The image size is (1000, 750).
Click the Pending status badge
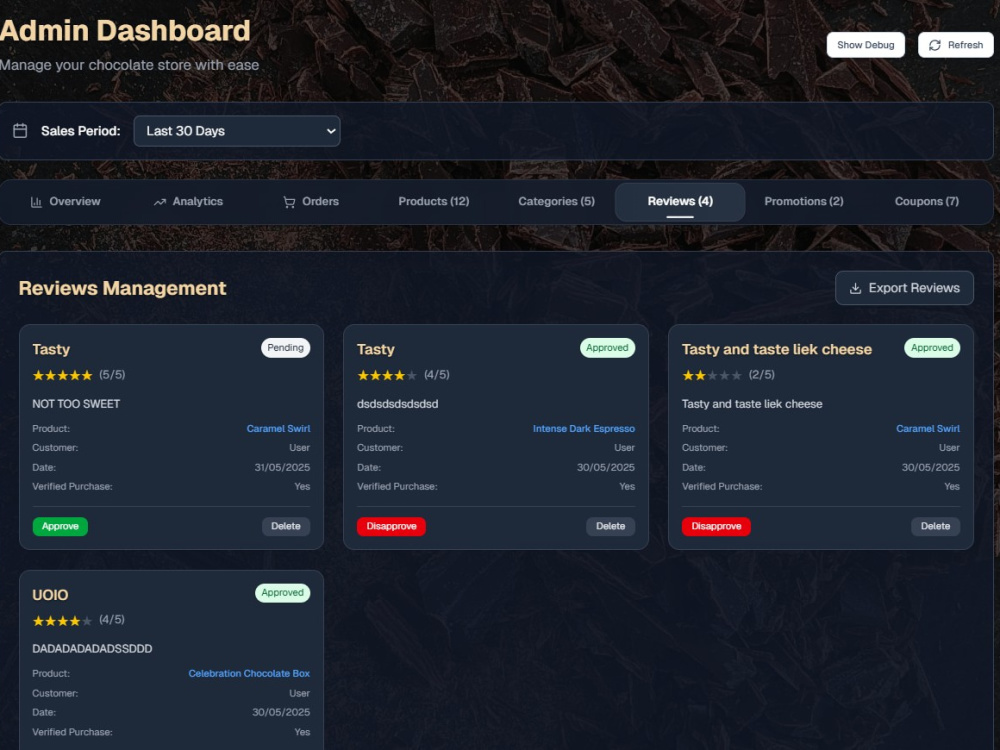285,348
